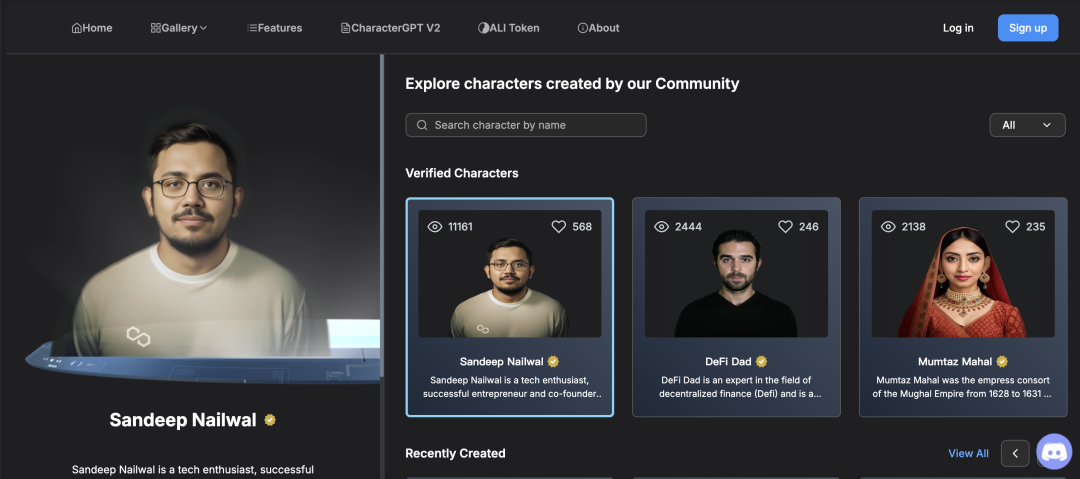Select the Mumtaz Mahal card thumbnail
Viewport: 1080px width, 479px height.
963,274
